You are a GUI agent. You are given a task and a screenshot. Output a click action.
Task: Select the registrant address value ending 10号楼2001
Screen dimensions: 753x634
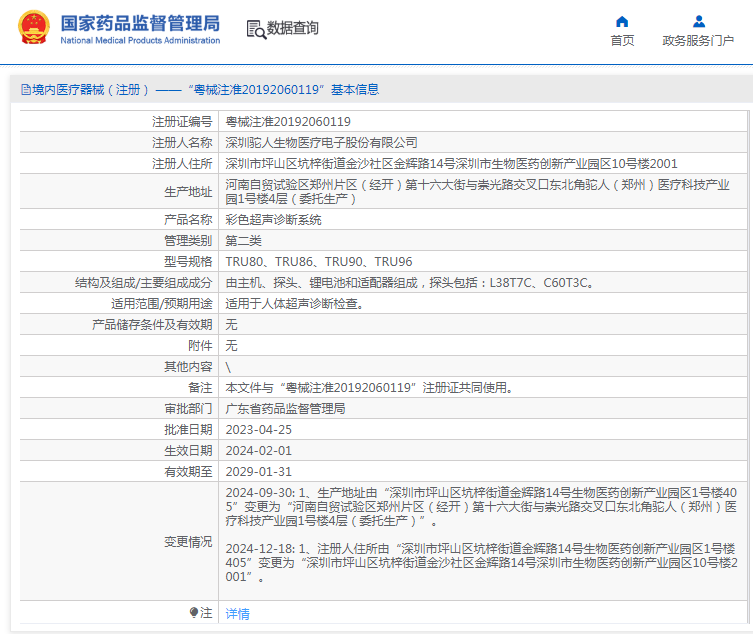(451, 164)
